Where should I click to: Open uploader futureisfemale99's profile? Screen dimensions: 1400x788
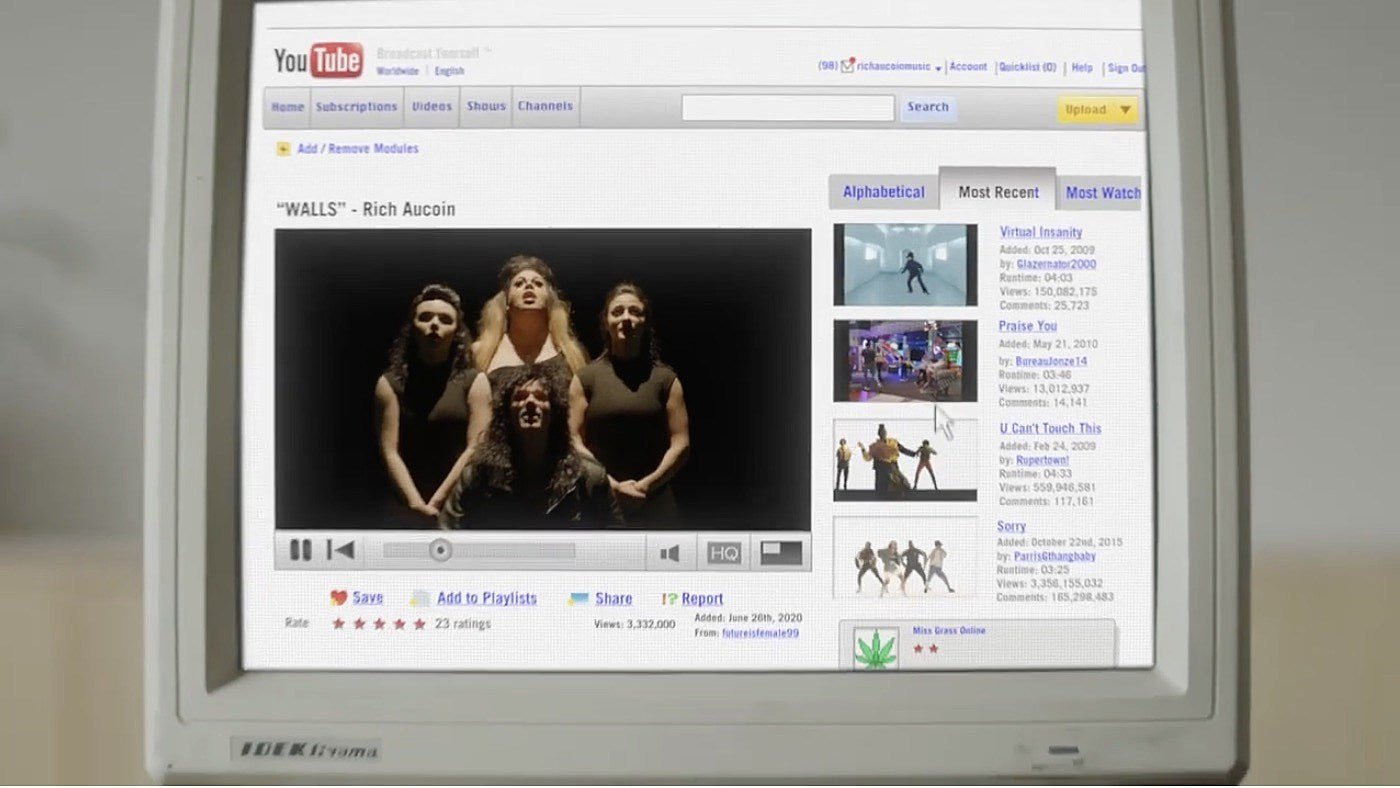point(760,633)
